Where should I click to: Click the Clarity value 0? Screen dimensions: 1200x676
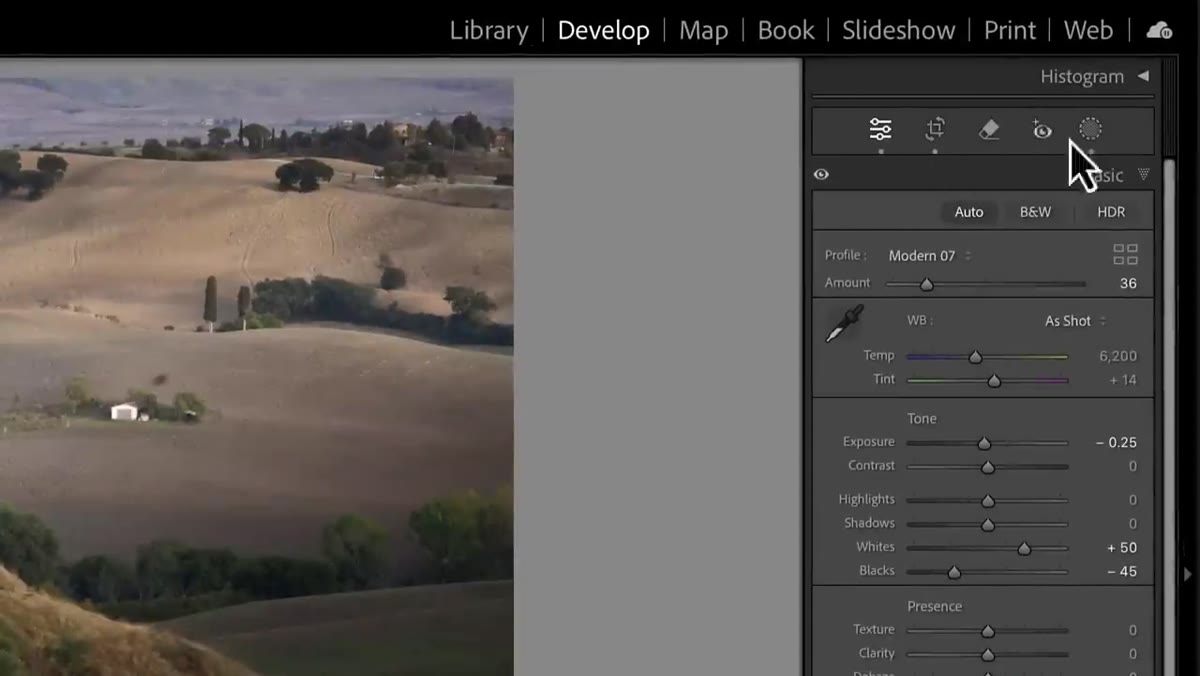(x=1133, y=653)
